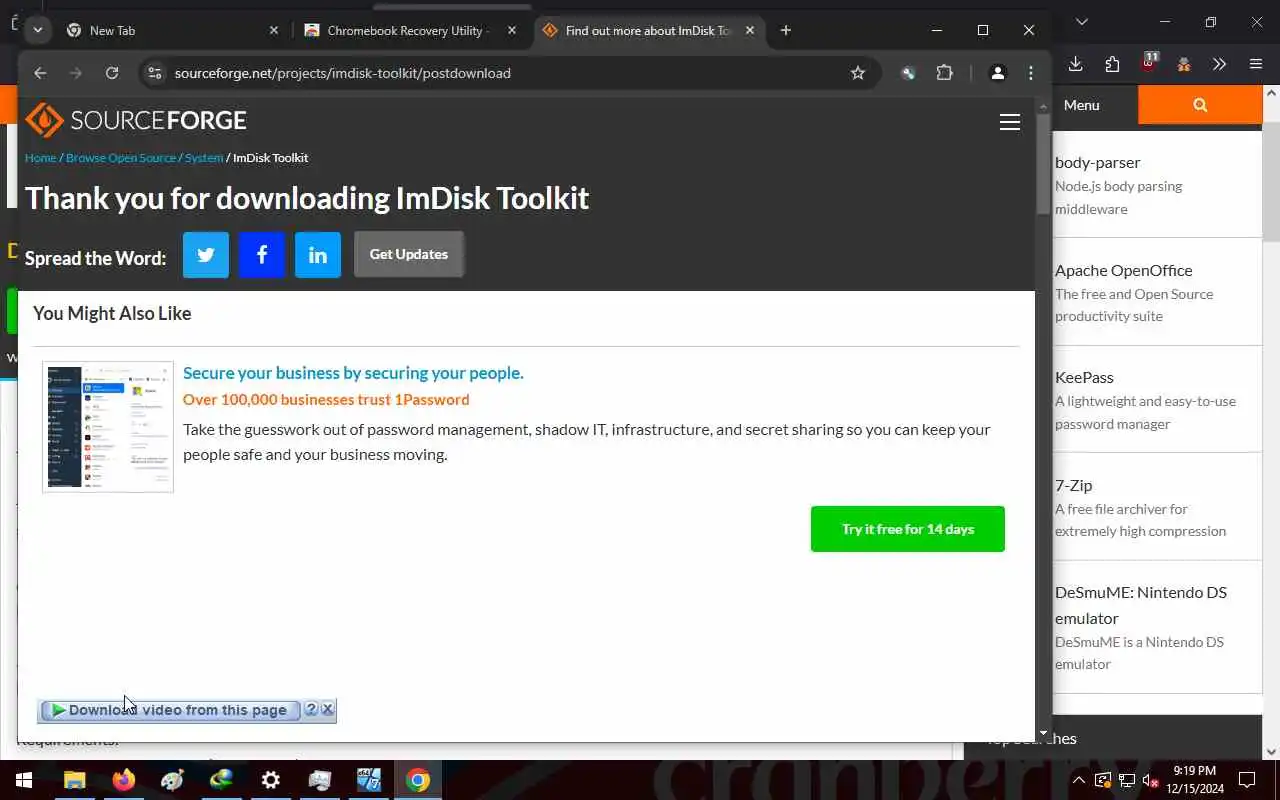Switch to the New Tab tab

(170, 30)
